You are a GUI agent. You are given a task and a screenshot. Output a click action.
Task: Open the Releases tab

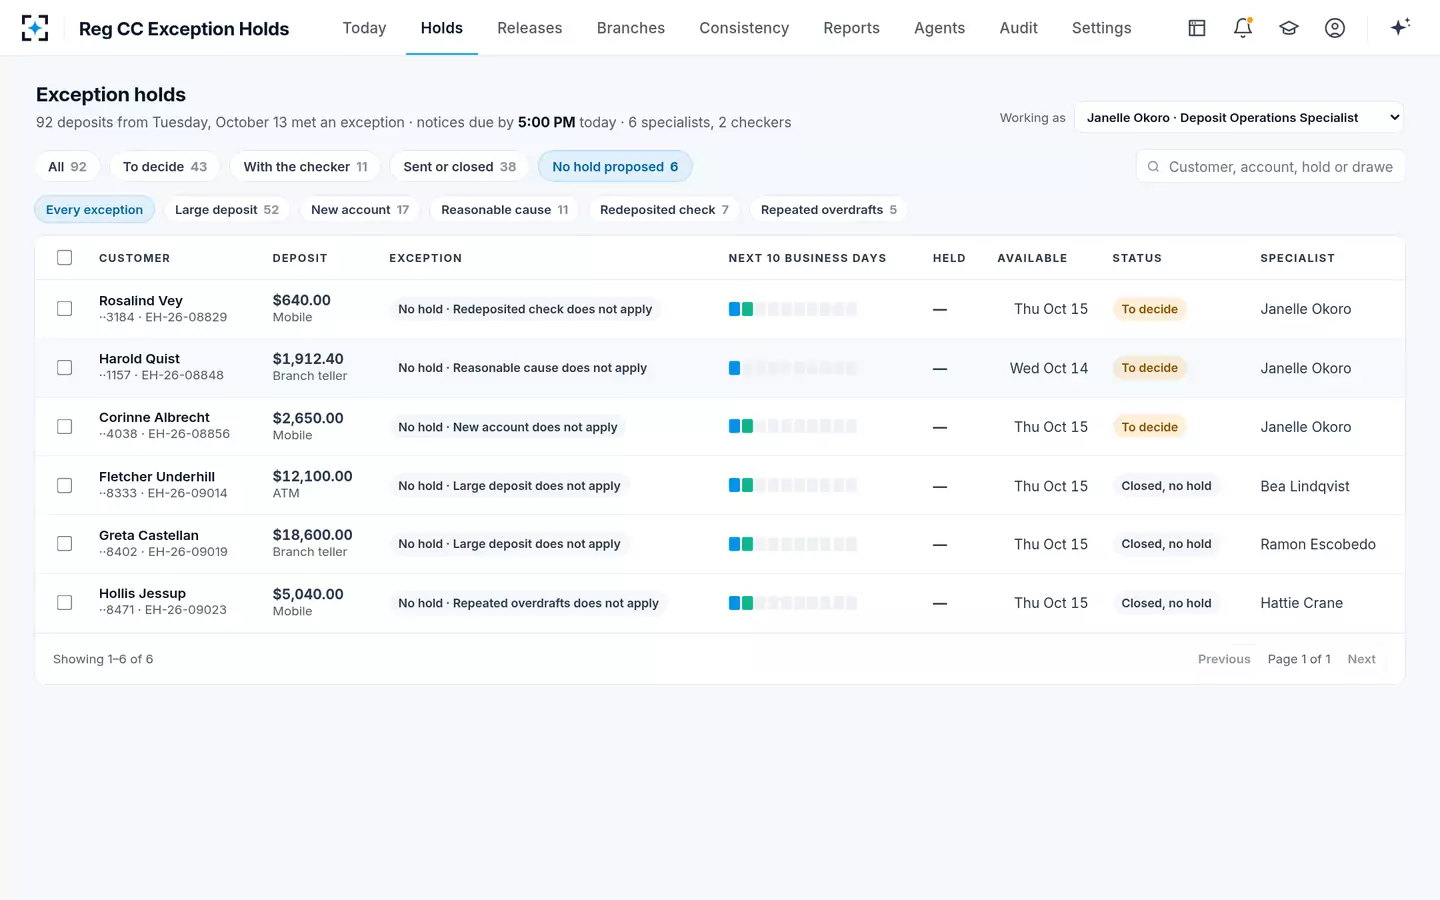[529, 28]
